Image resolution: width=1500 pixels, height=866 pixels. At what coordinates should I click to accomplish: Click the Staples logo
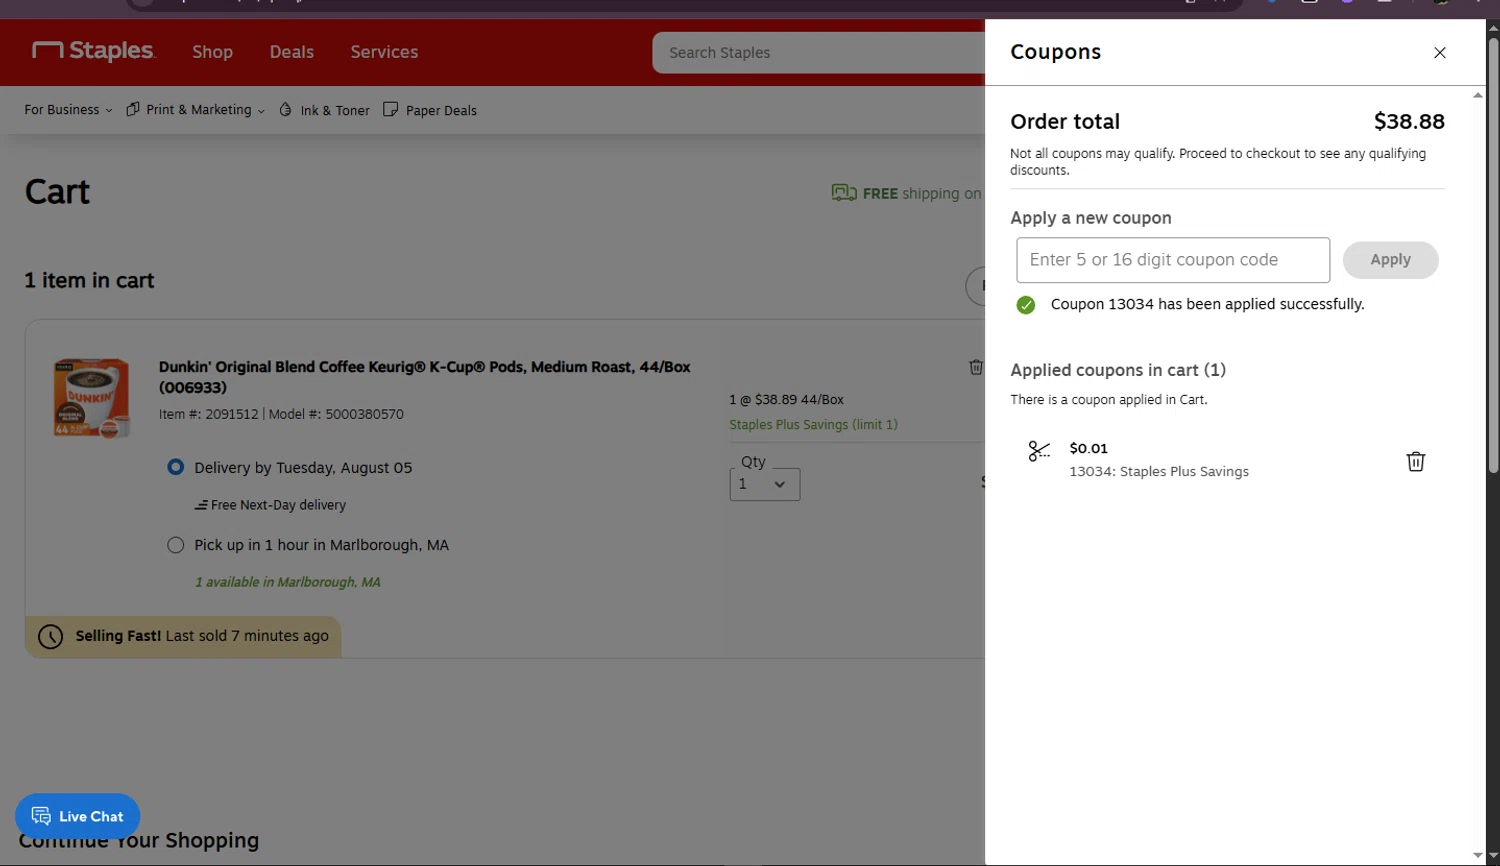[94, 51]
